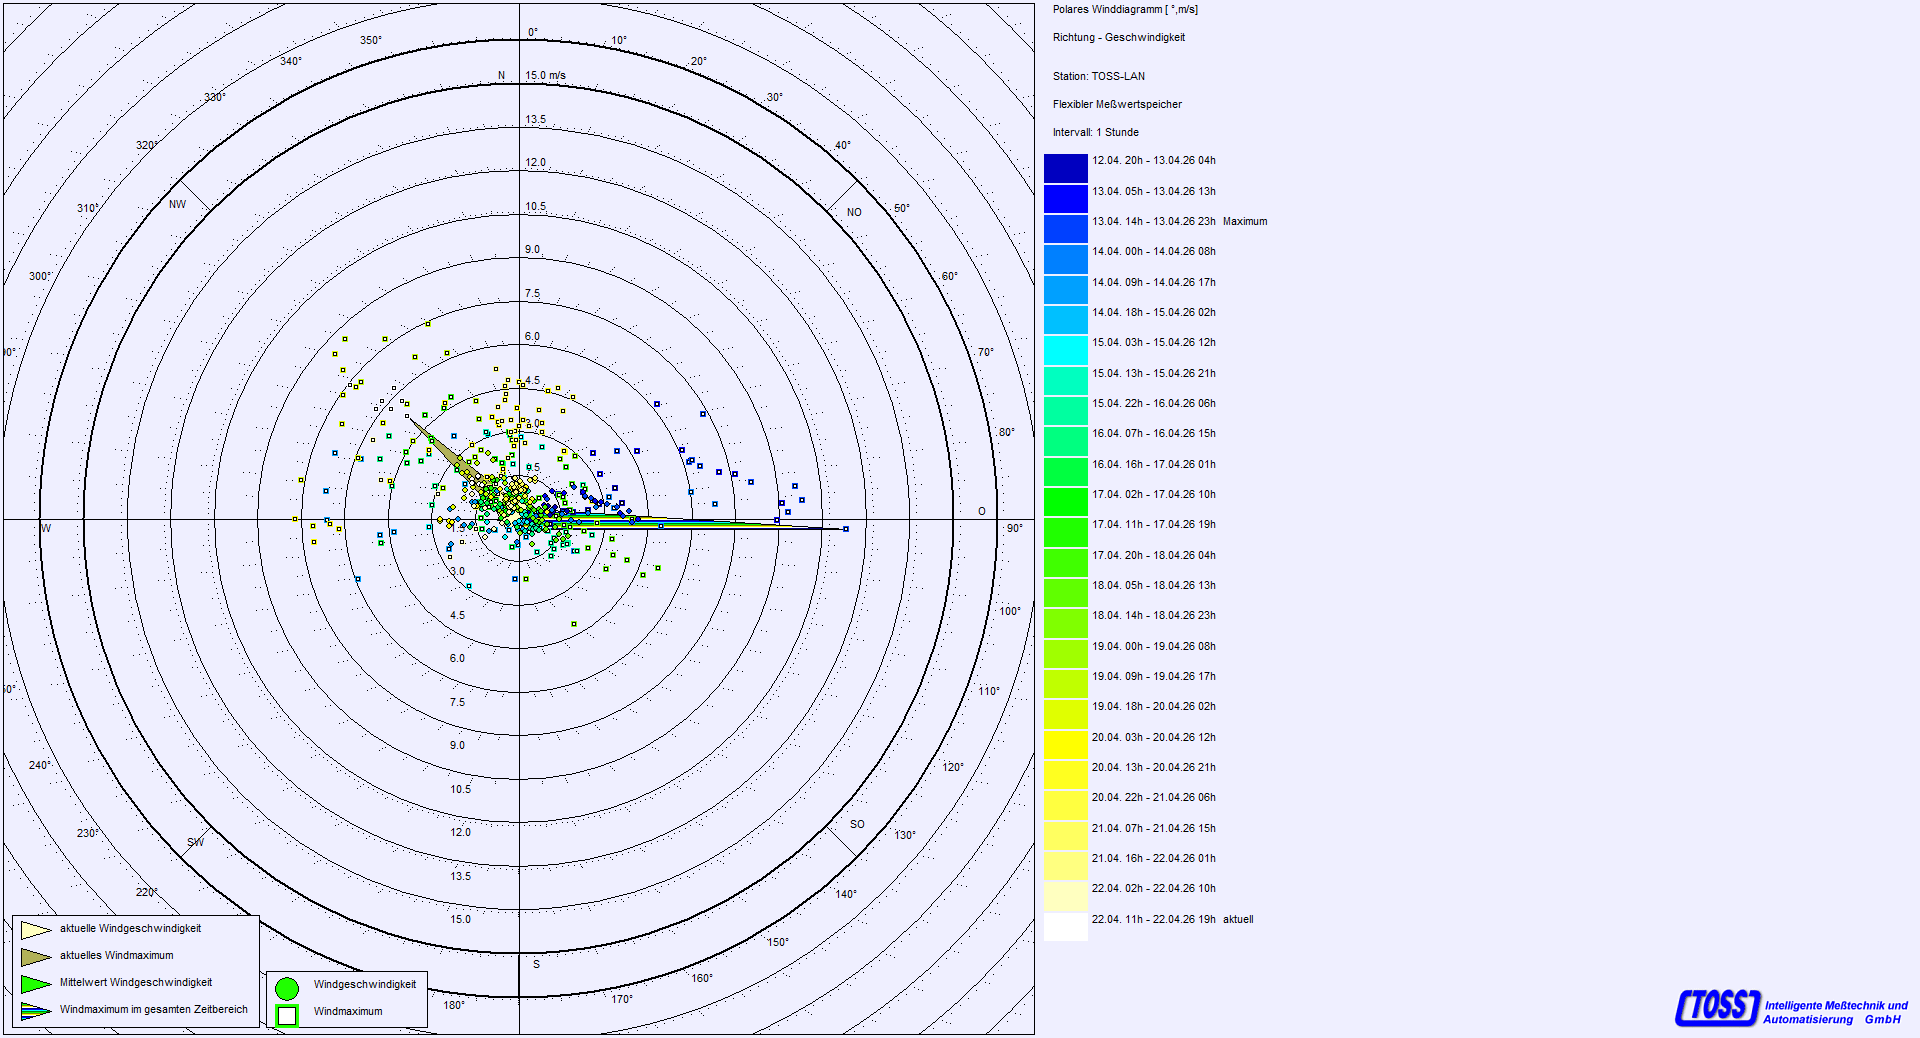Click the SW compass direction label

point(195,842)
